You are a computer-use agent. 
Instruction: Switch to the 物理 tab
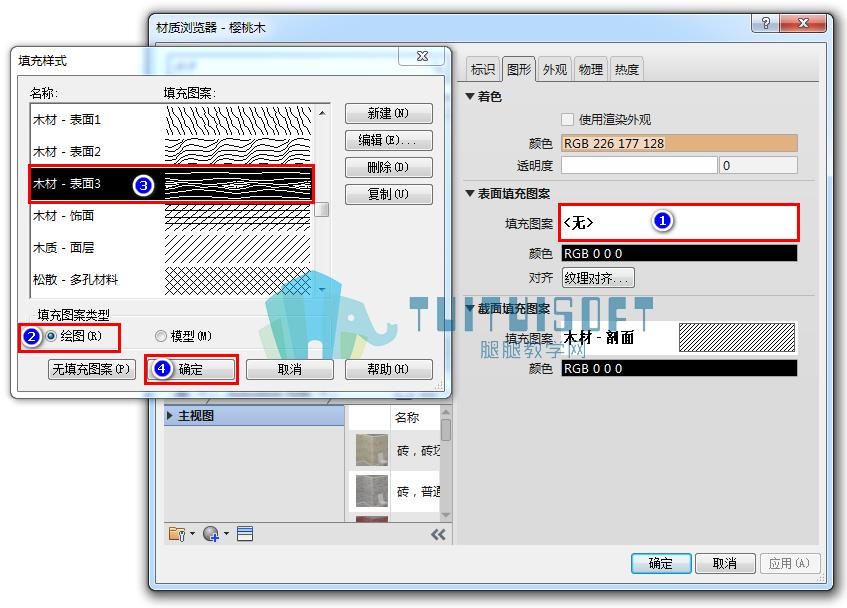click(x=590, y=70)
